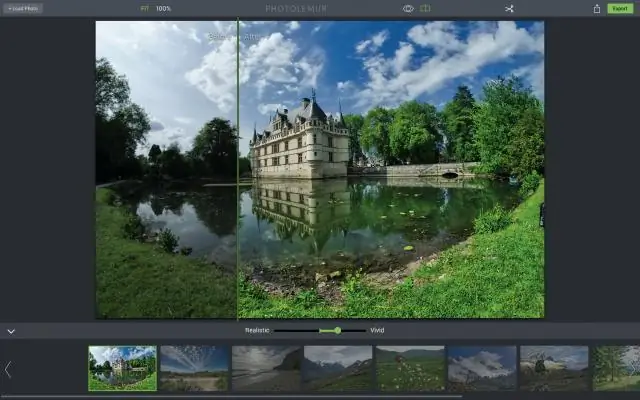Select the streaky sky landscape thumbnail

pos(194,368)
